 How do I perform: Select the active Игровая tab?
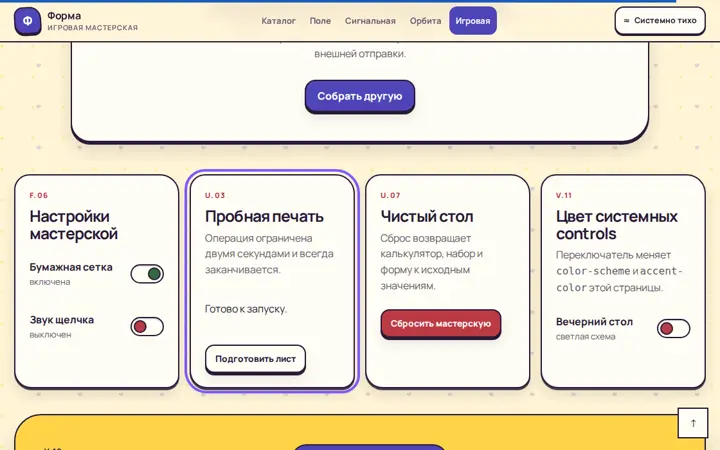pos(472,21)
